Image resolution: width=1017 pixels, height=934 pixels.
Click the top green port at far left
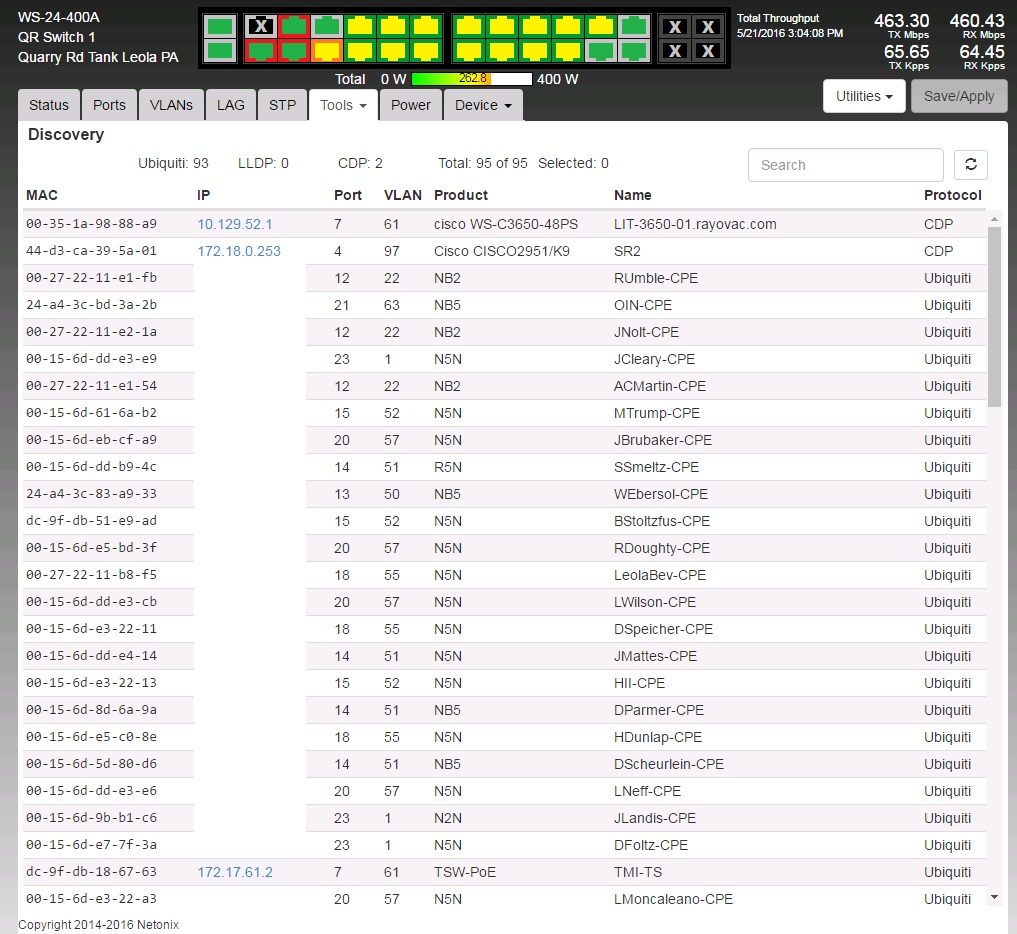pos(221,27)
